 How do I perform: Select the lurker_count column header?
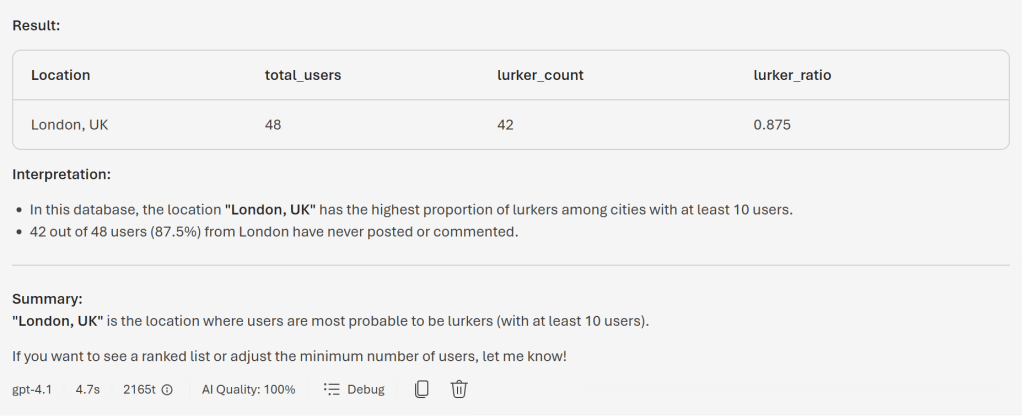[x=541, y=75]
